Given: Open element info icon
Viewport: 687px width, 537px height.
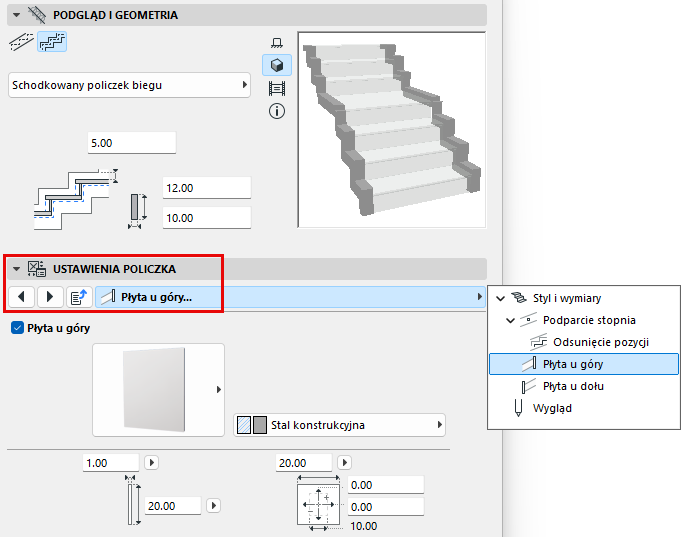Looking at the screenshot, I should pyautogui.click(x=276, y=111).
